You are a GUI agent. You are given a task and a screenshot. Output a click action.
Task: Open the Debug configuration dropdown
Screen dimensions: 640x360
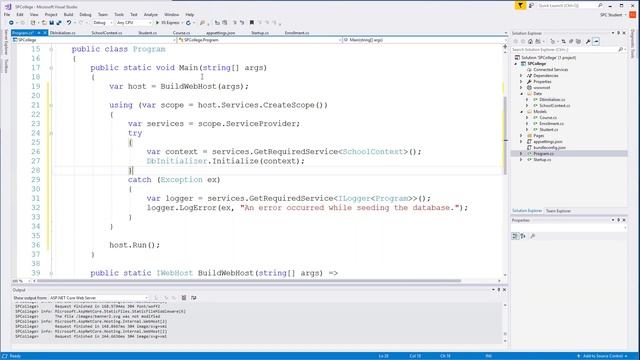102,23
